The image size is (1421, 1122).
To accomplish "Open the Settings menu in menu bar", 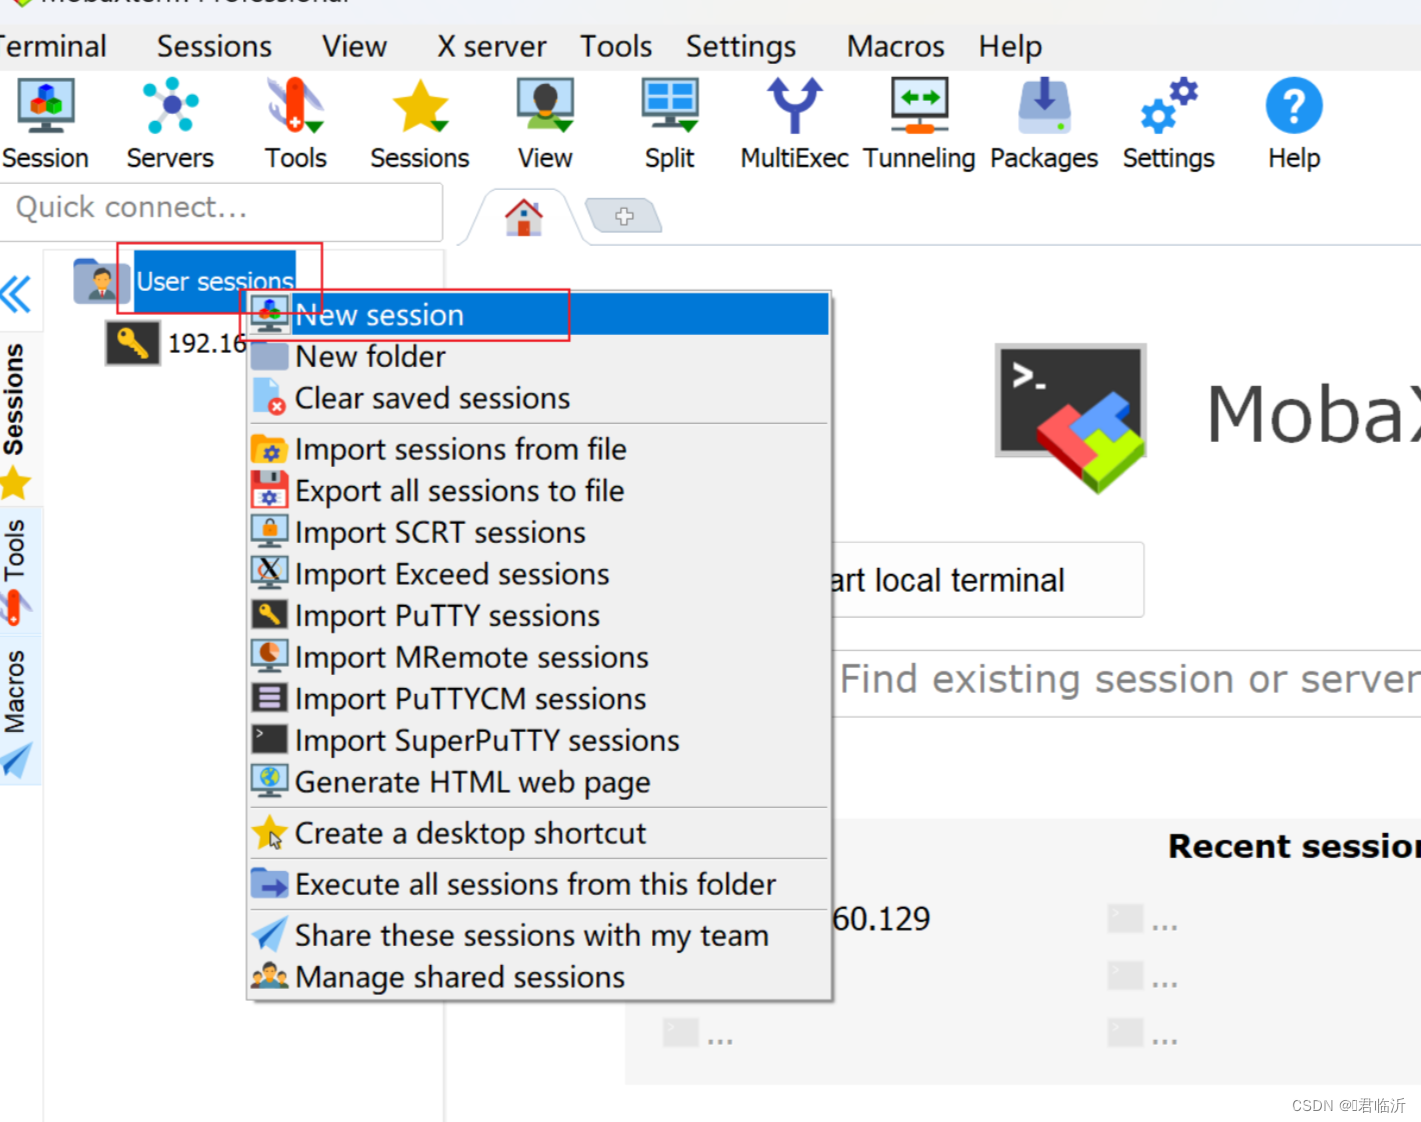I will pyautogui.click(x=741, y=46).
